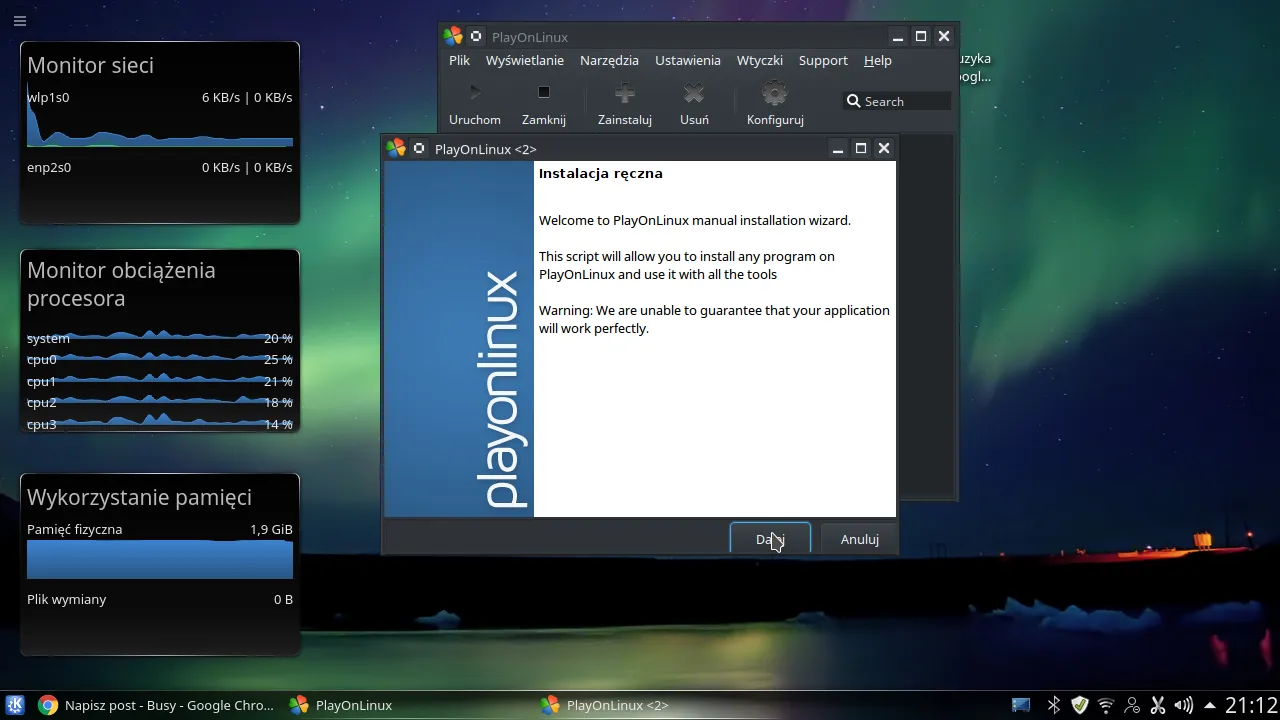1280x720 pixels.
Task: Switch to PlayOnLinux taskbar entry
Action: [341, 705]
